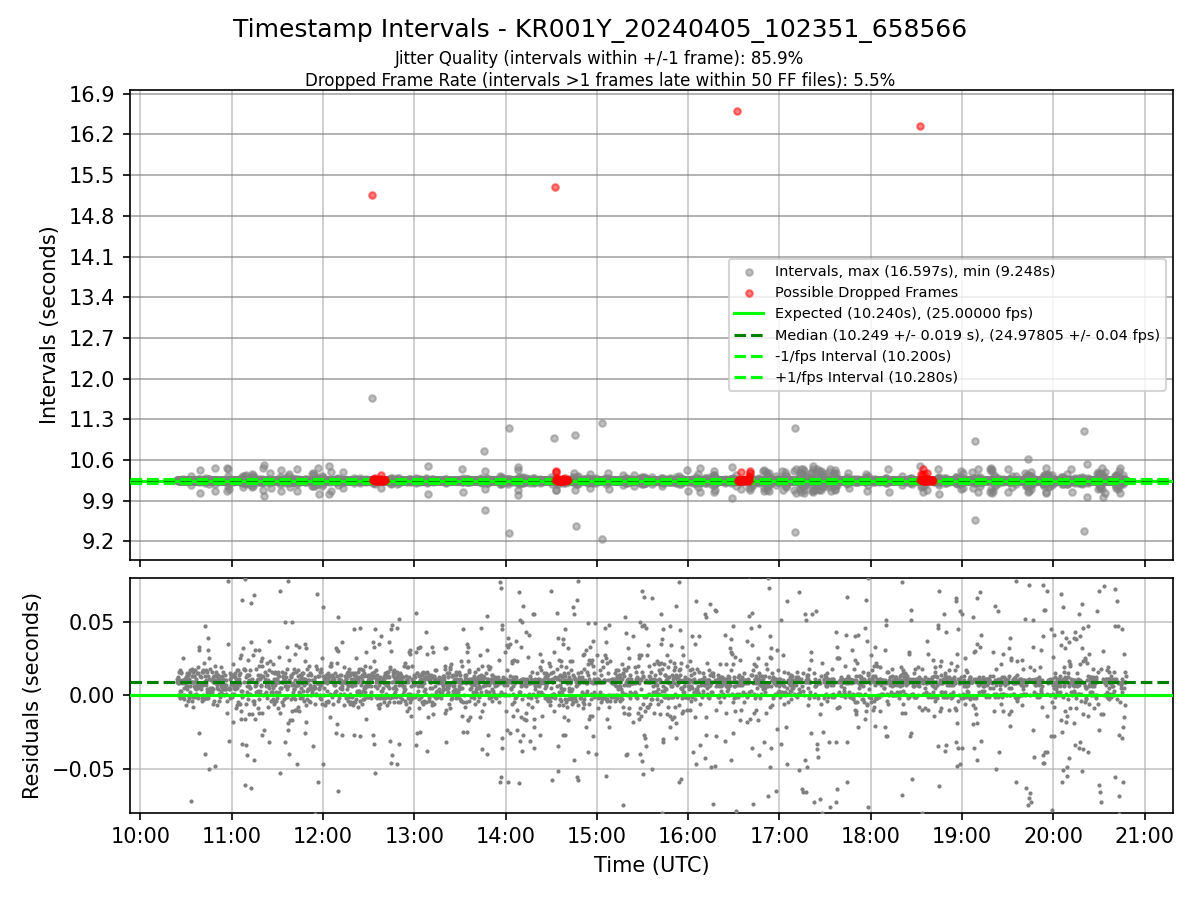Click the '19:00' time tick label

(962, 834)
